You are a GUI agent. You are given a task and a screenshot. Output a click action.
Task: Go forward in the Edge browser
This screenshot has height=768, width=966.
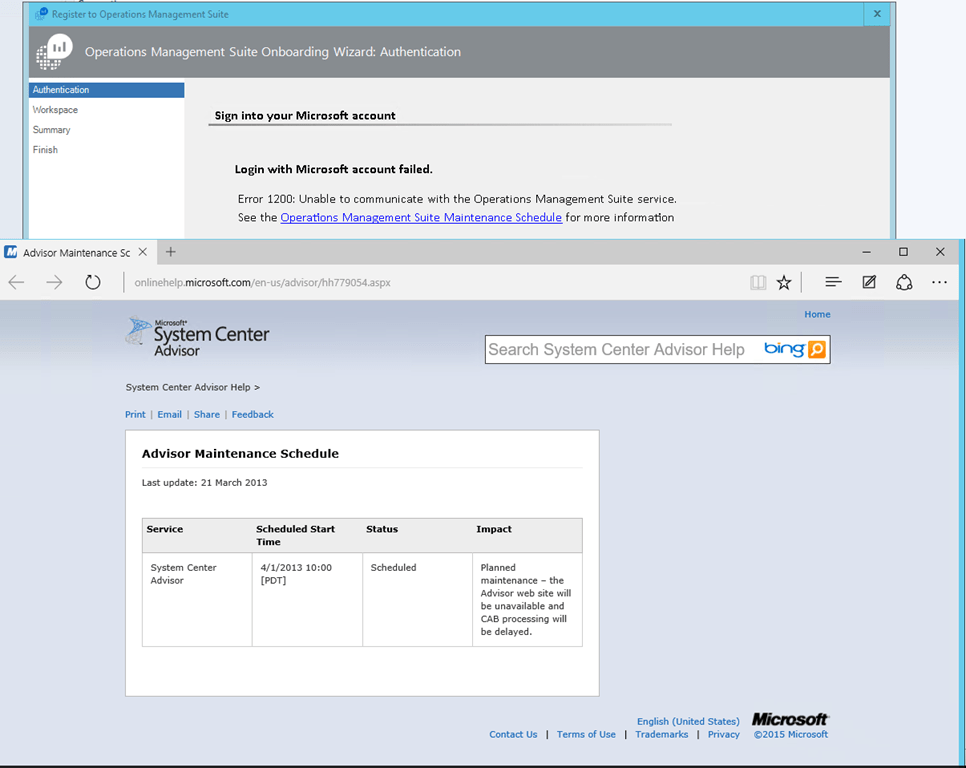54,283
